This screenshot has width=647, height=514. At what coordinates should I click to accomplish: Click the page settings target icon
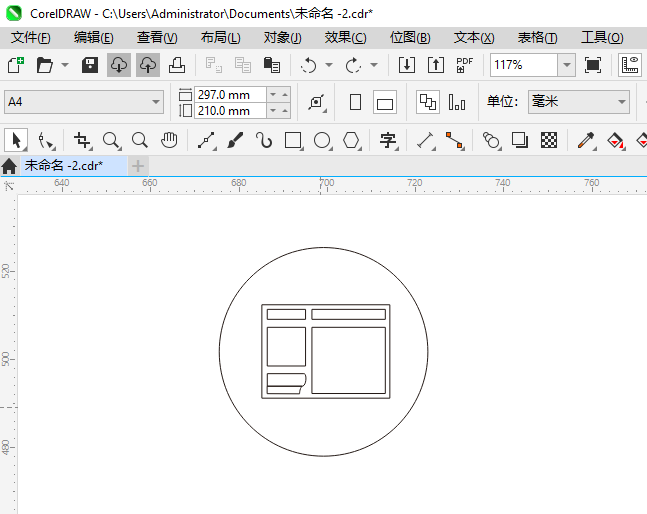316,102
